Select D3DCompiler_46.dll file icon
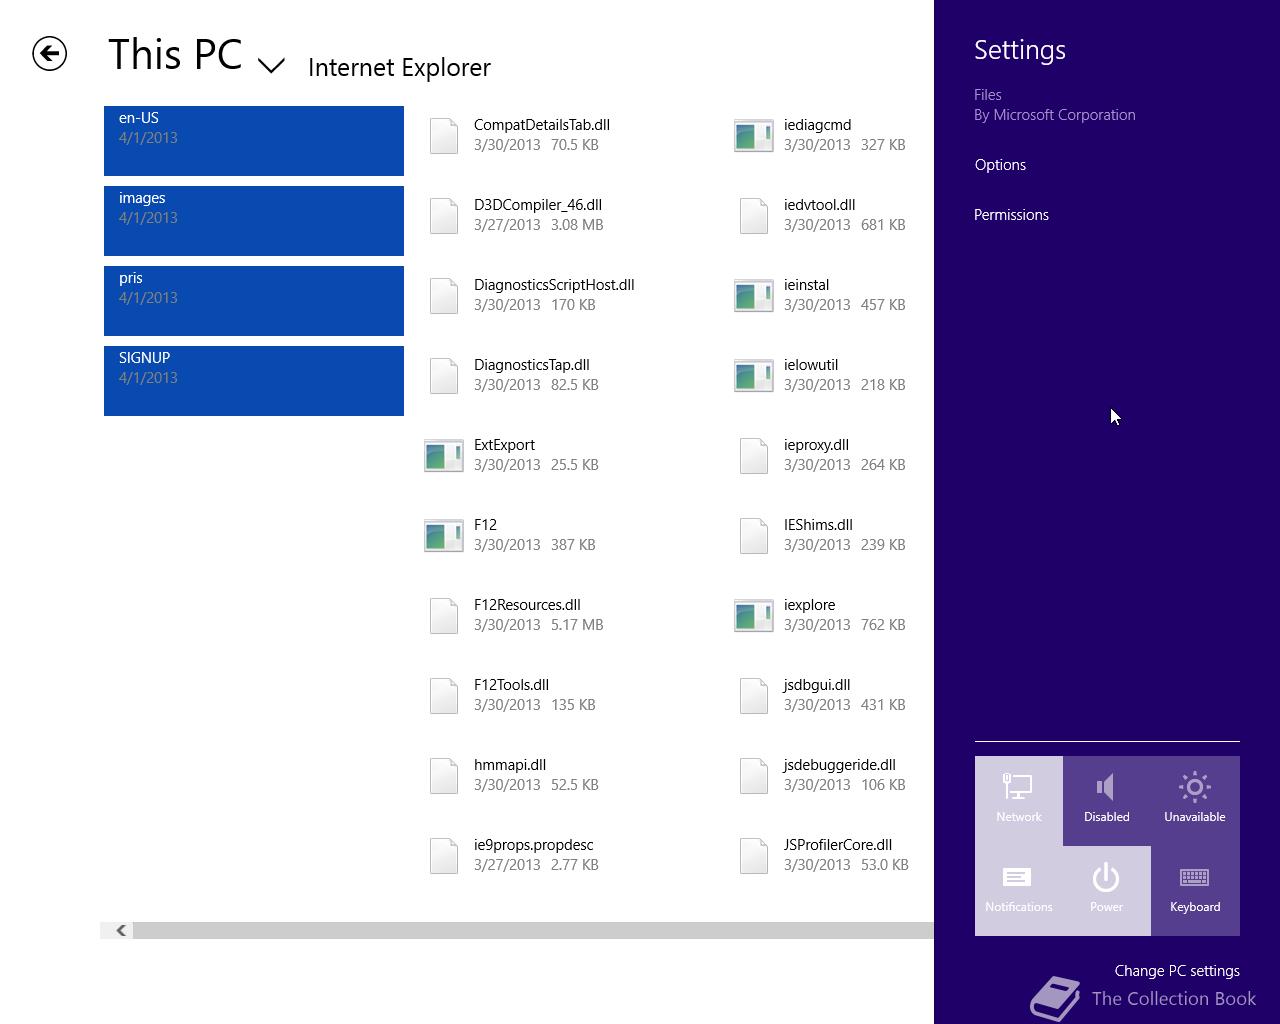 [x=444, y=216]
